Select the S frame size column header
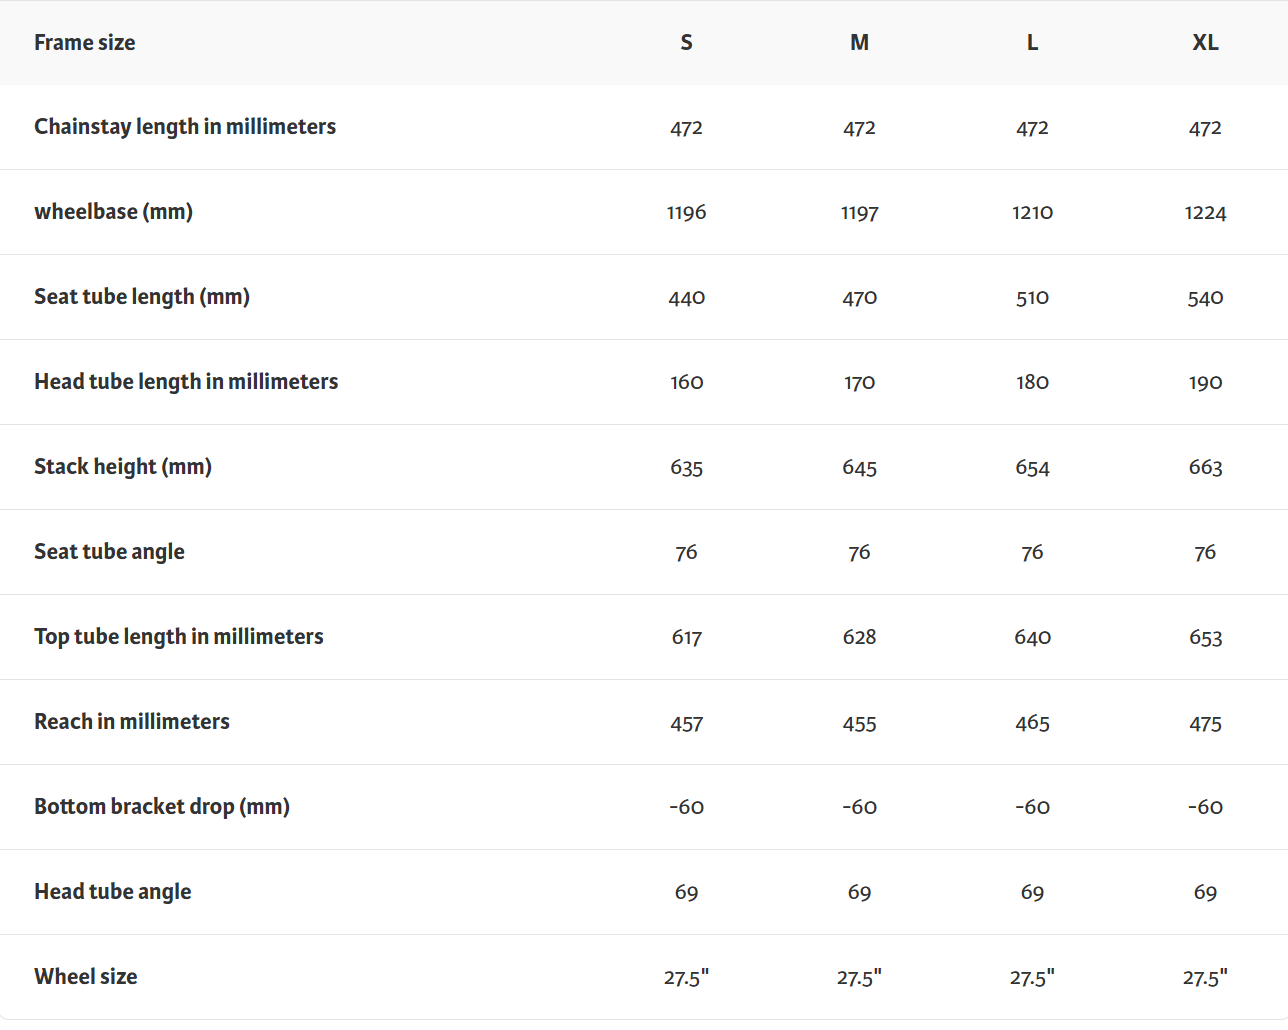This screenshot has height=1030, width=1288. pyautogui.click(x=686, y=43)
